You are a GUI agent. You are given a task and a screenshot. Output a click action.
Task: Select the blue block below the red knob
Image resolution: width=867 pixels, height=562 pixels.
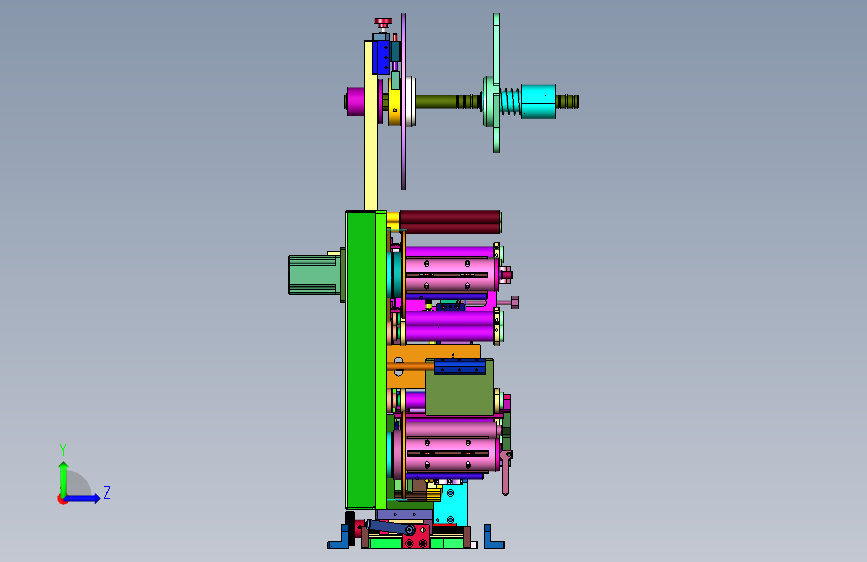tap(380, 57)
